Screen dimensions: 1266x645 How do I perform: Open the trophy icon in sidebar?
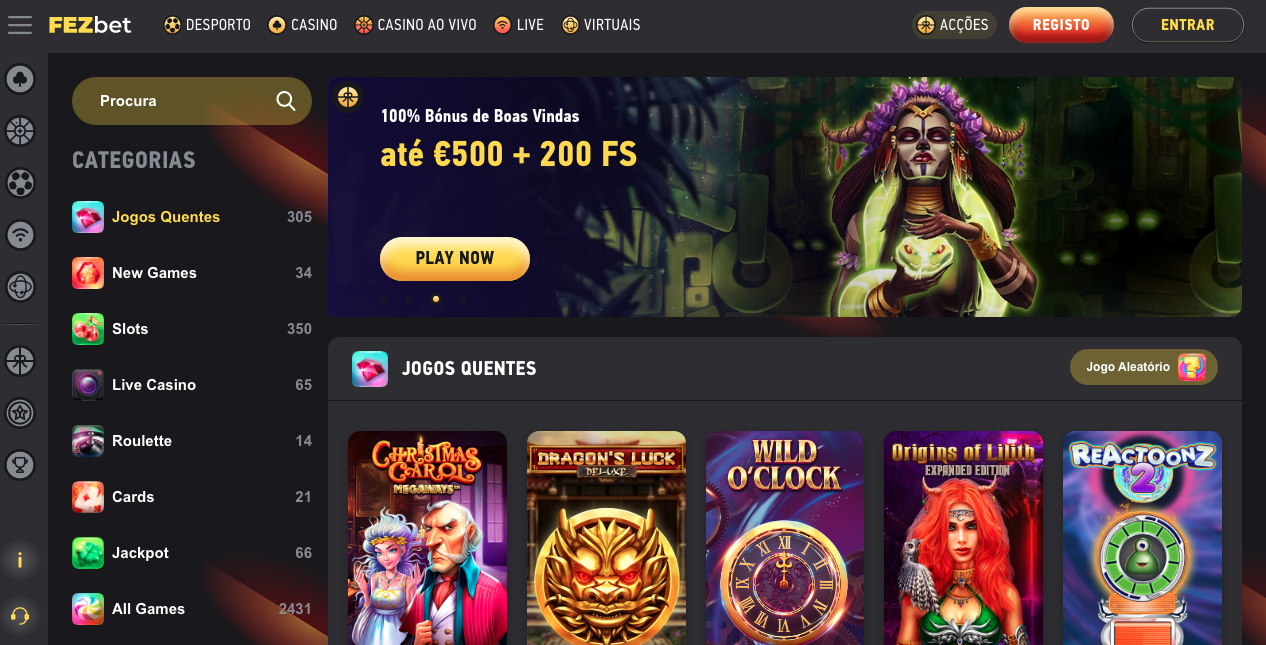[x=20, y=464]
